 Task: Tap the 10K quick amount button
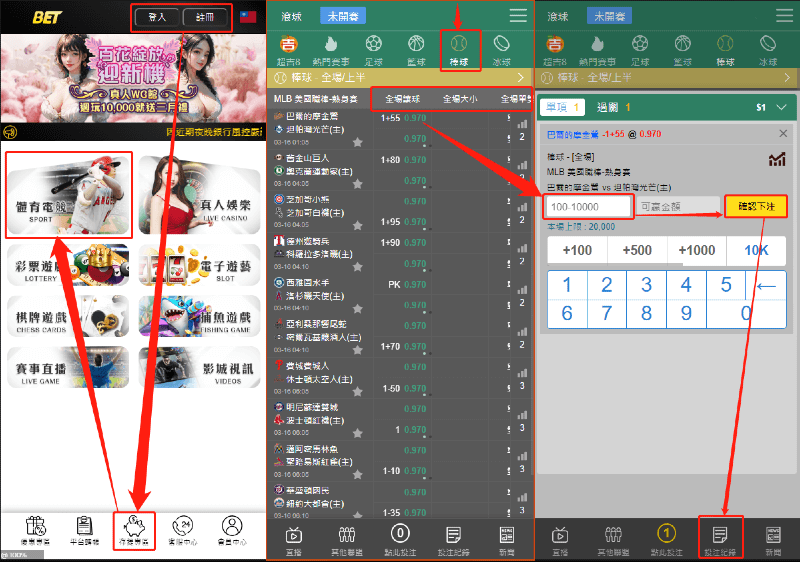tap(756, 250)
